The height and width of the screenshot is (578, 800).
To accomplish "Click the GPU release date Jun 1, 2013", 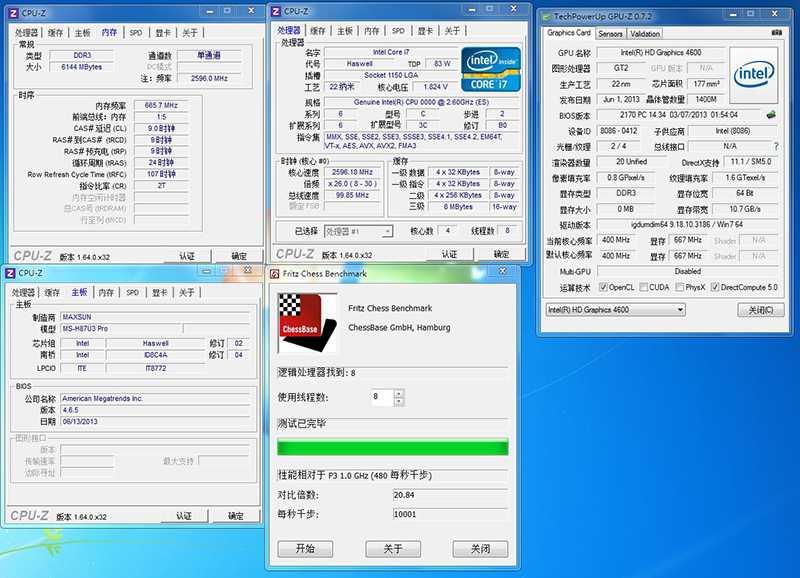I will [x=620, y=99].
